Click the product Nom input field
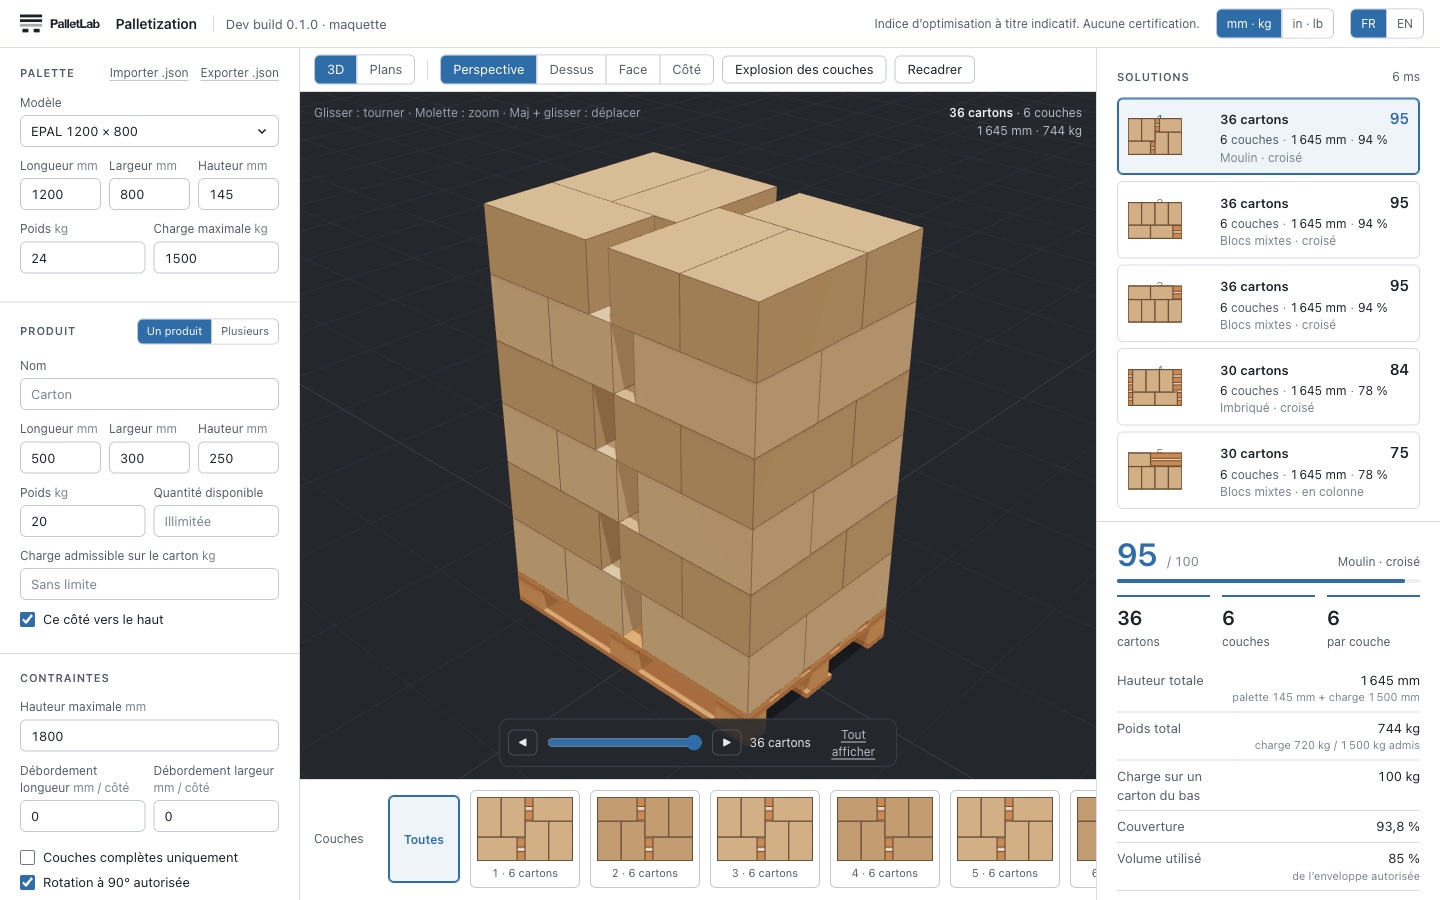 pos(149,394)
